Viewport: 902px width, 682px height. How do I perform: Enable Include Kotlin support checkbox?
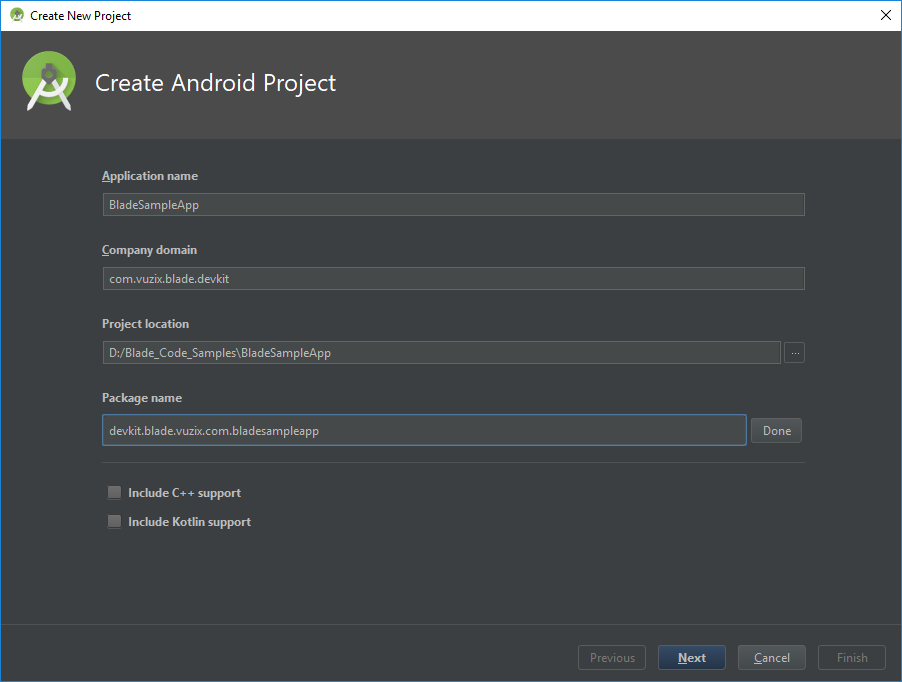click(x=114, y=521)
